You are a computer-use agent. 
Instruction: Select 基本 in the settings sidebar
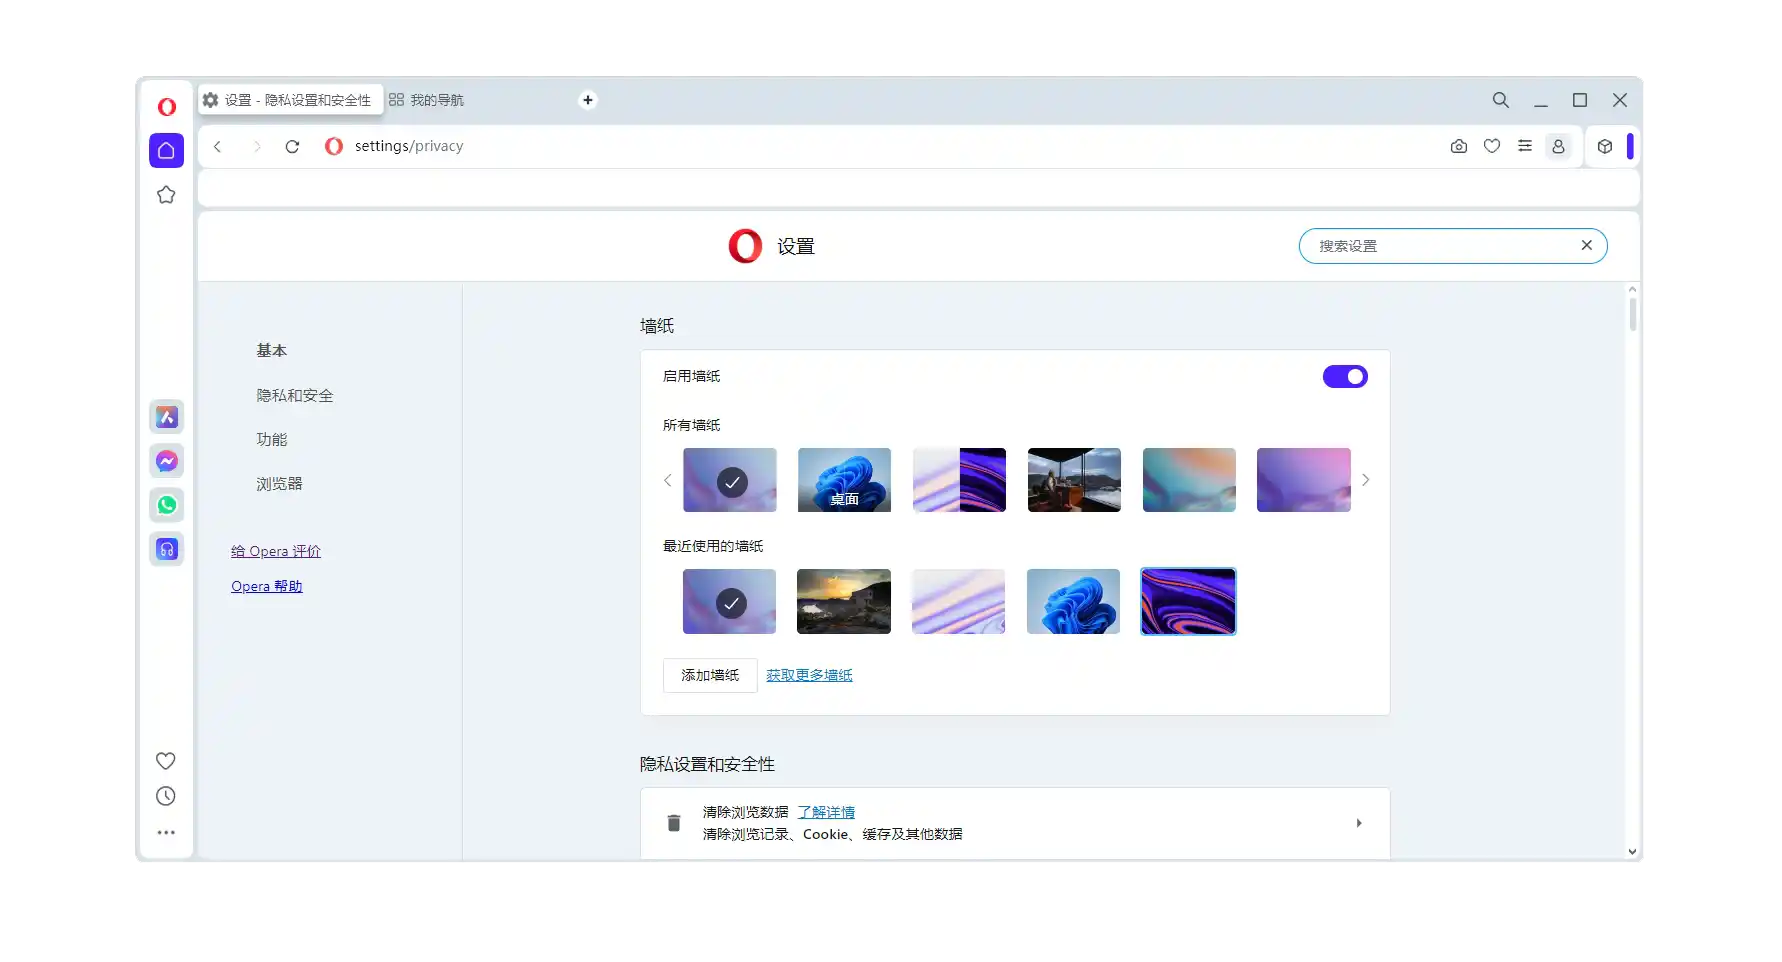(272, 351)
